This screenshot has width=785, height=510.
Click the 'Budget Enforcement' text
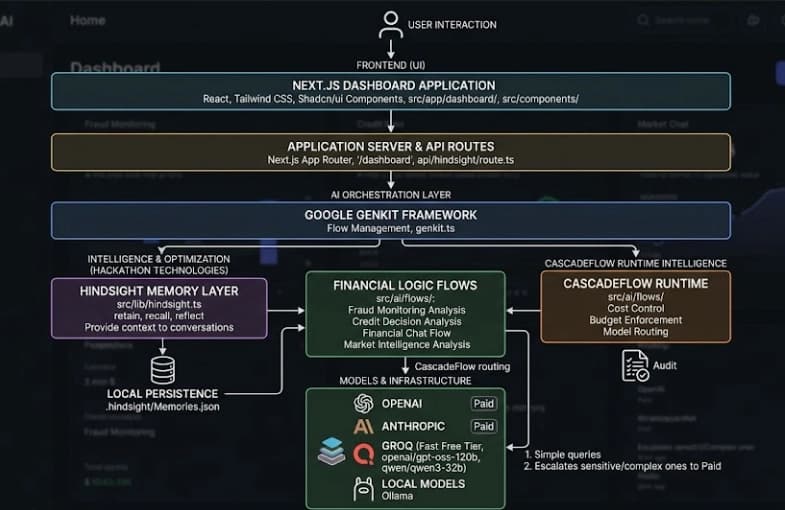636,320
